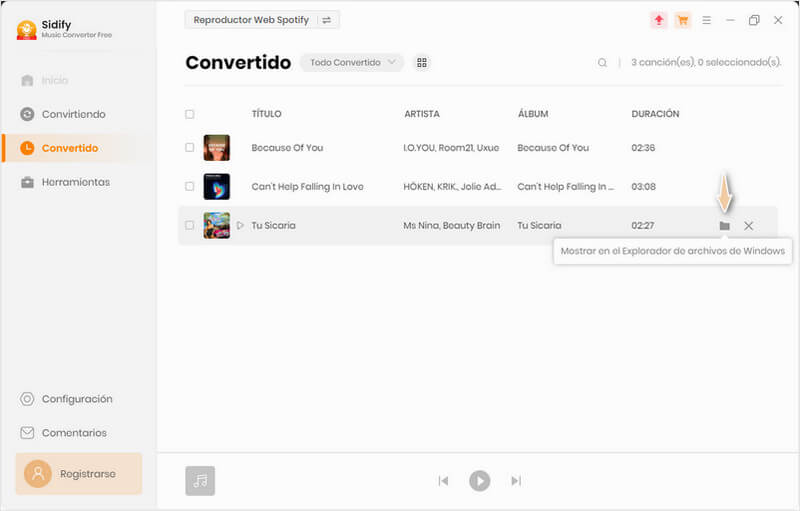Click the Configuración gear icon
The image size is (800, 511).
(27, 399)
